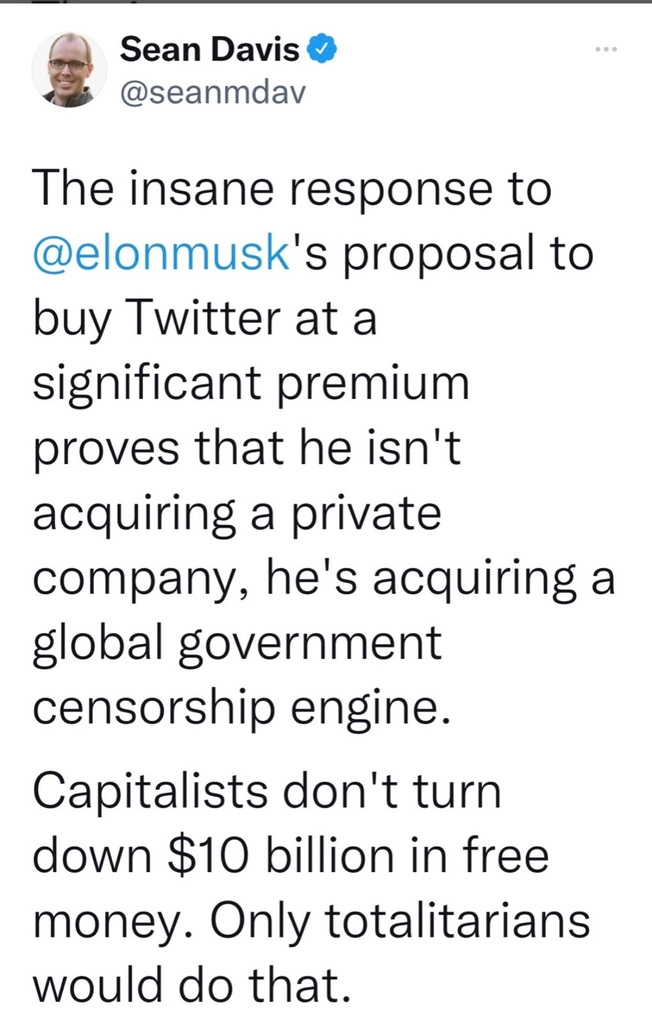Viewport: 652px width, 1024px height.
Task: Click the phrase "acquiring a private"
Action: (237, 515)
